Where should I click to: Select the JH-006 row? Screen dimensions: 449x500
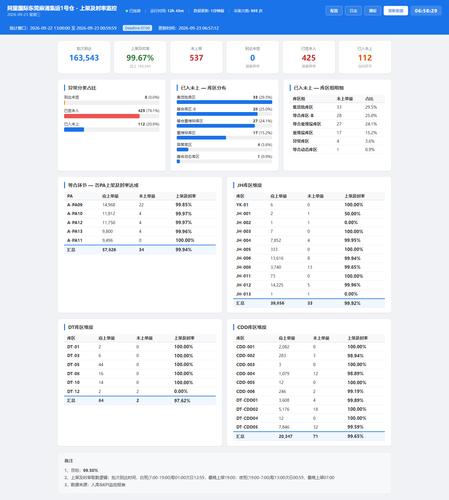(x=309, y=258)
